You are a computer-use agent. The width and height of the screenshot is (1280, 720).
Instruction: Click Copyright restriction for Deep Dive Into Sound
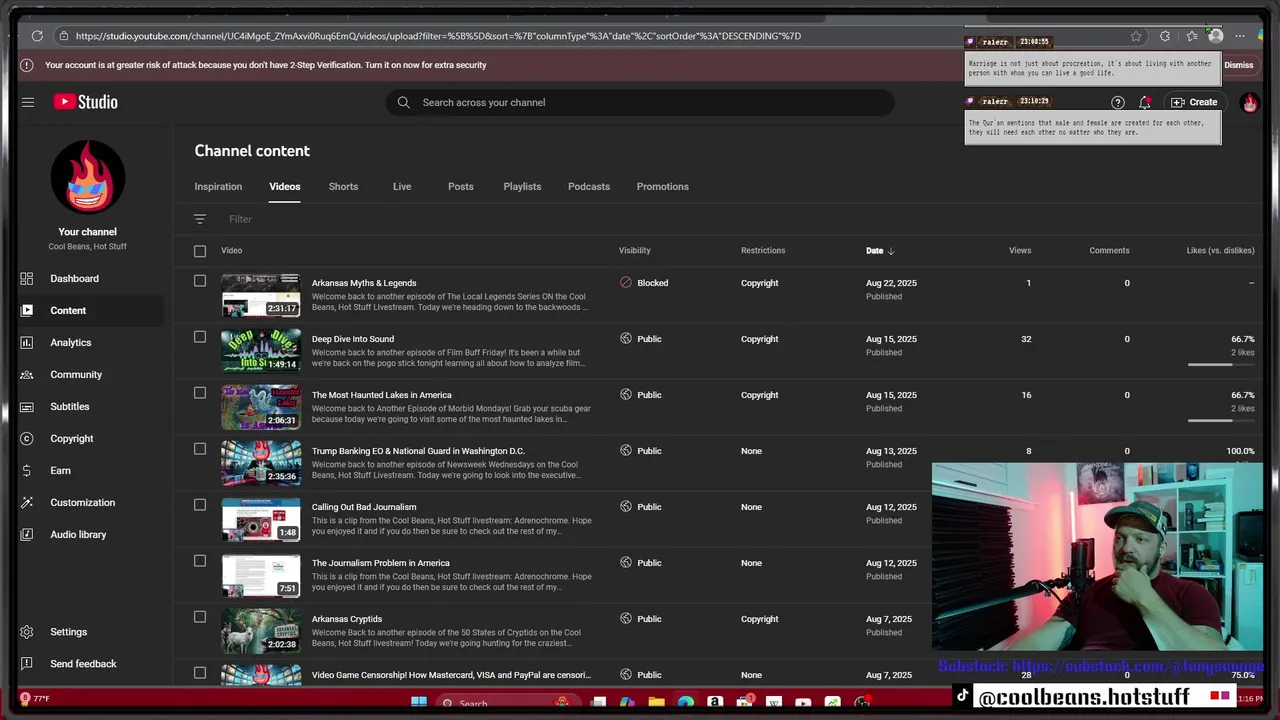point(759,339)
